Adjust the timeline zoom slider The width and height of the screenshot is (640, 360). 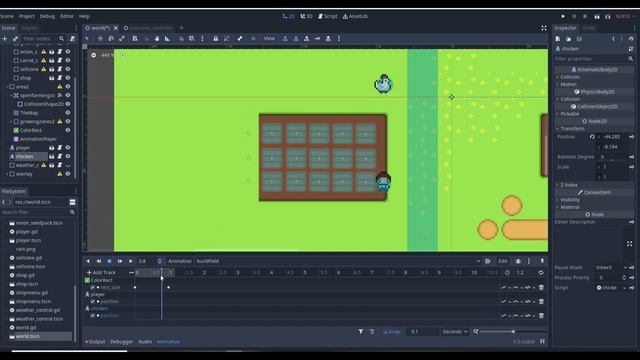tap(513, 331)
